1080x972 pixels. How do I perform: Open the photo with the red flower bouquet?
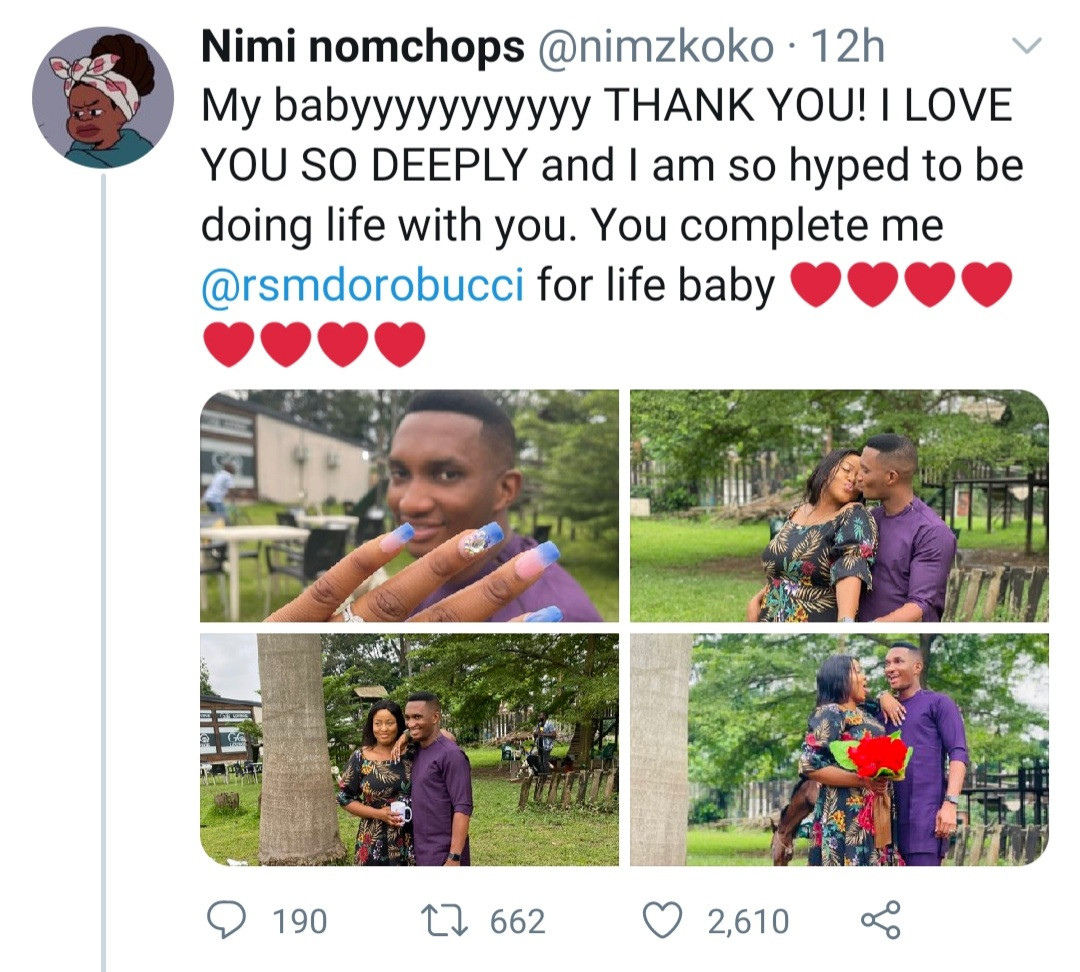tap(840, 749)
